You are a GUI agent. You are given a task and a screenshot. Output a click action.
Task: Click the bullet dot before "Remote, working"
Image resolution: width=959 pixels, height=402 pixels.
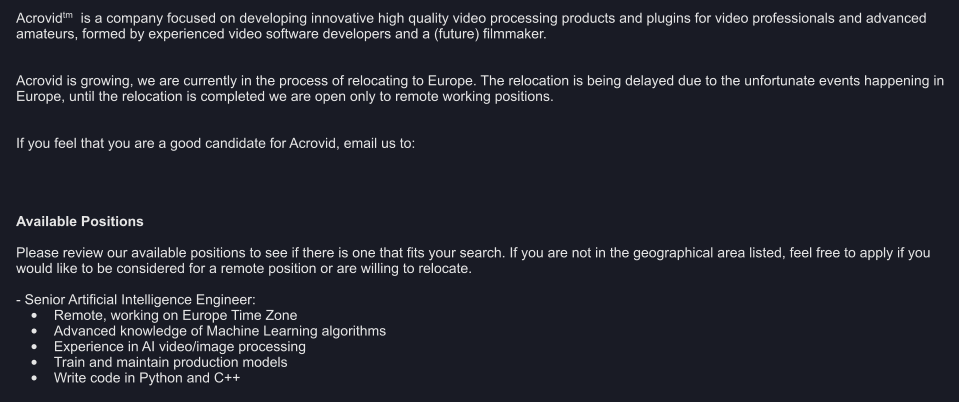[34, 316]
